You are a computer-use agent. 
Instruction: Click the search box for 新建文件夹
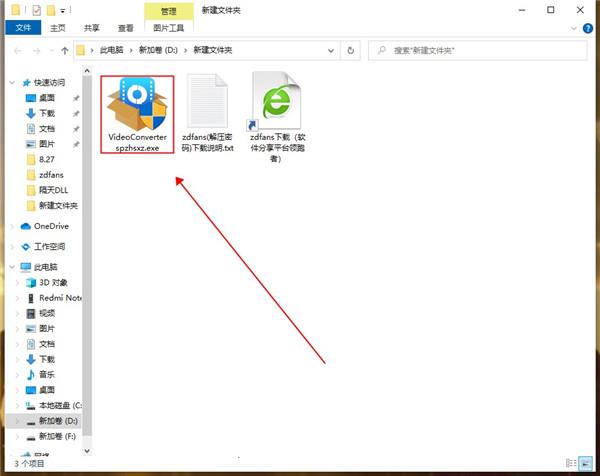478,51
